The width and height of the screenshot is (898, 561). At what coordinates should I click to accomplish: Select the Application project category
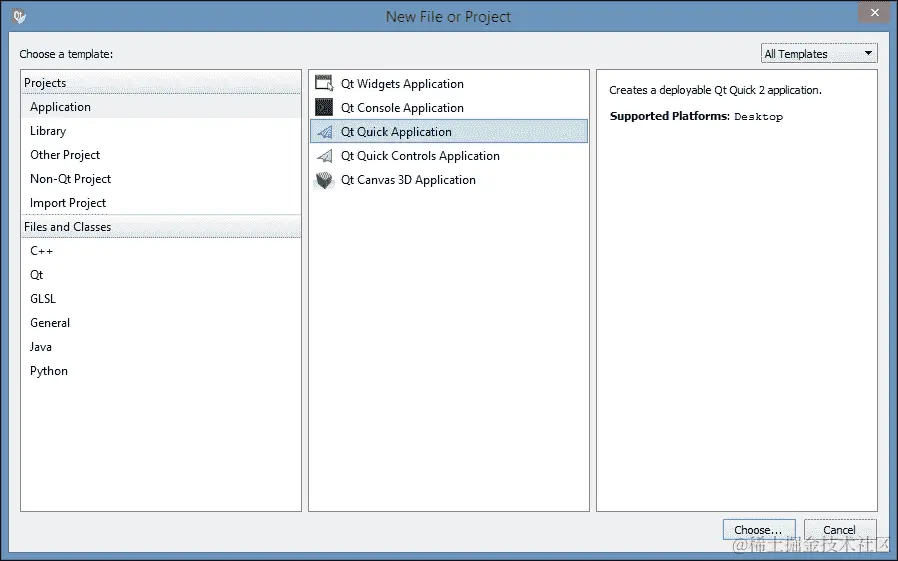click(x=161, y=107)
